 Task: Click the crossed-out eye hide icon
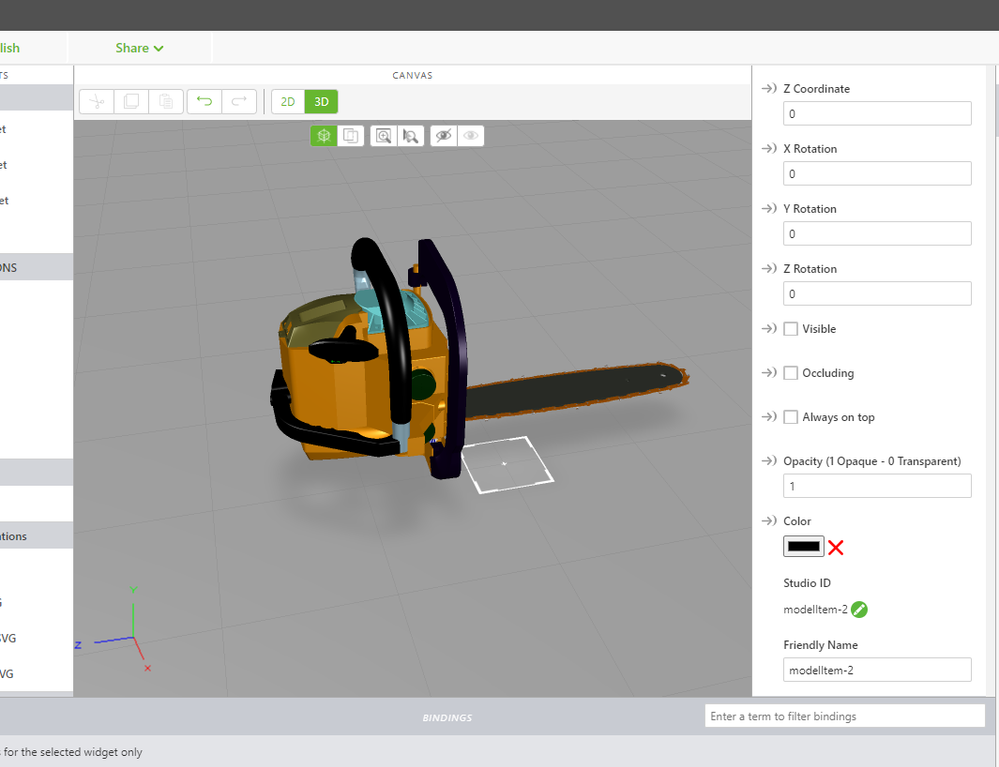pyautogui.click(x=443, y=135)
